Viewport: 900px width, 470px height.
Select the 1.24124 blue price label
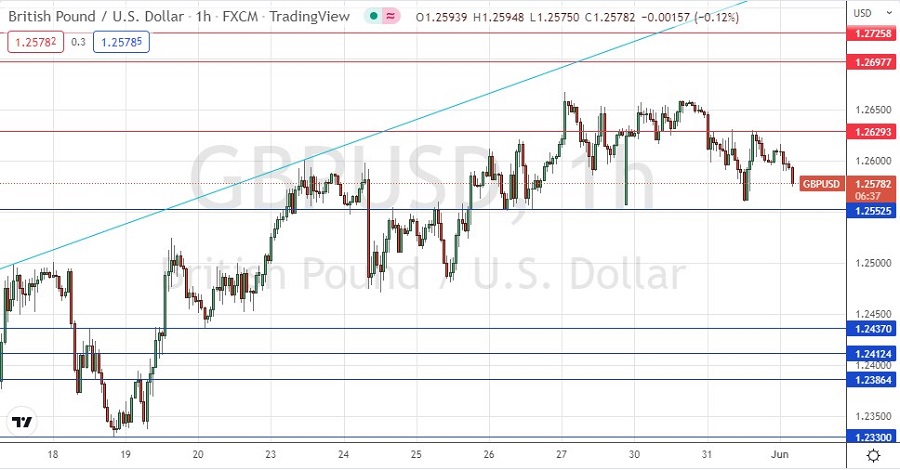(x=875, y=354)
